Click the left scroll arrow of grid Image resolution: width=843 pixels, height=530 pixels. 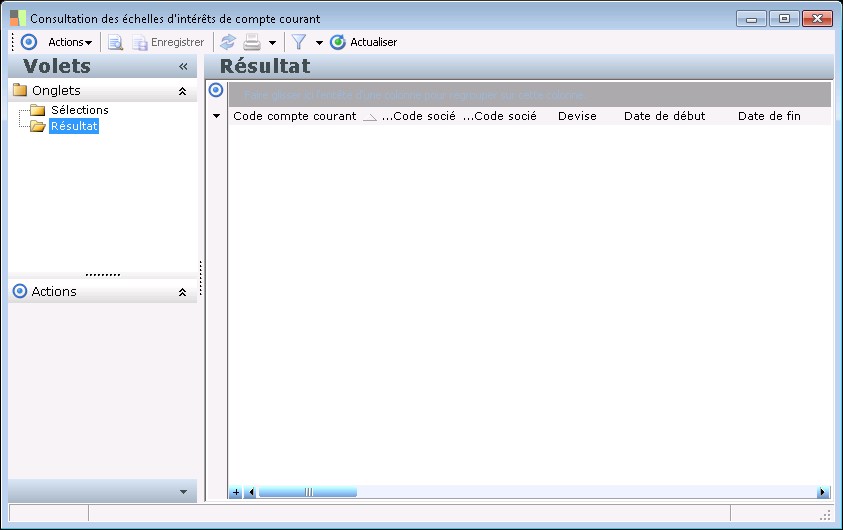pos(250,492)
